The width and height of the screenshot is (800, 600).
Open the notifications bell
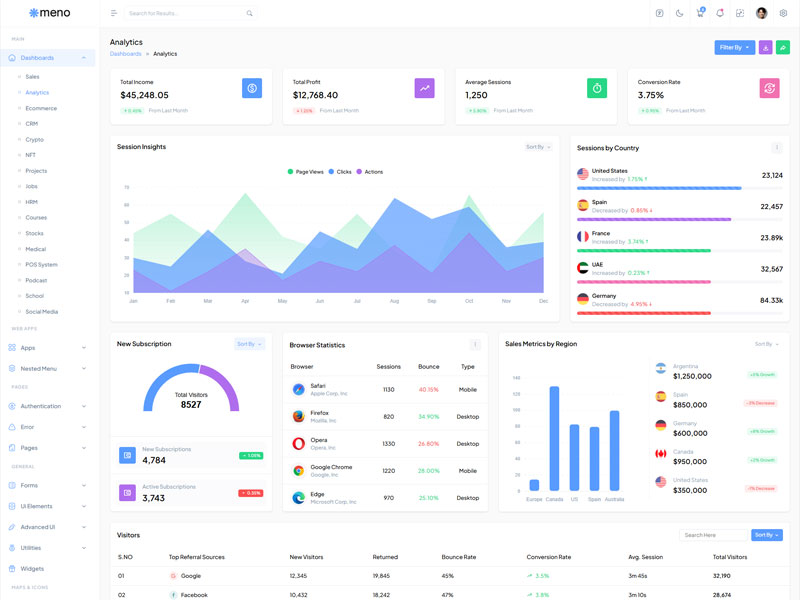point(720,13)
